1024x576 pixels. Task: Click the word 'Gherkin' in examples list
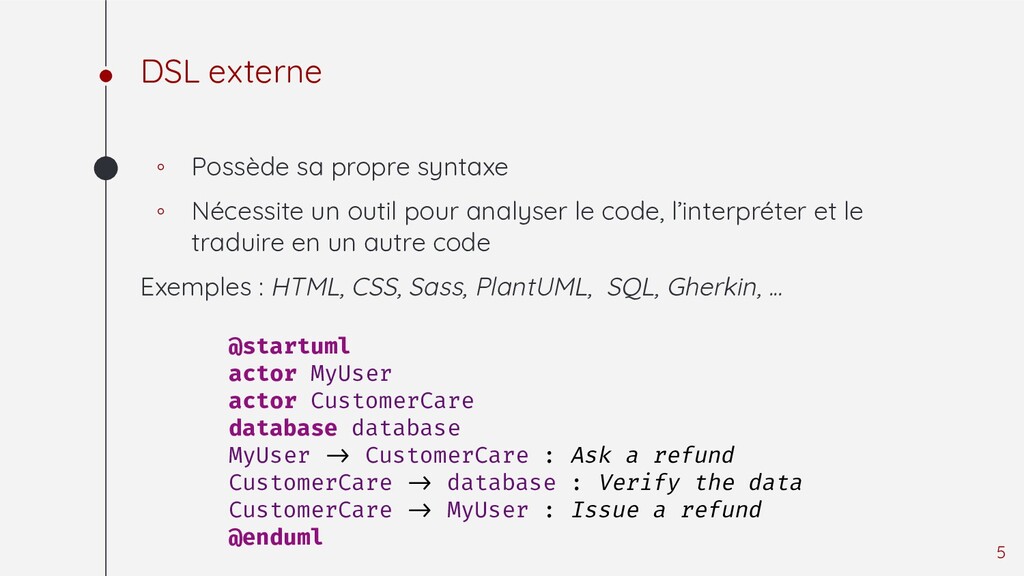pos(714,287)
